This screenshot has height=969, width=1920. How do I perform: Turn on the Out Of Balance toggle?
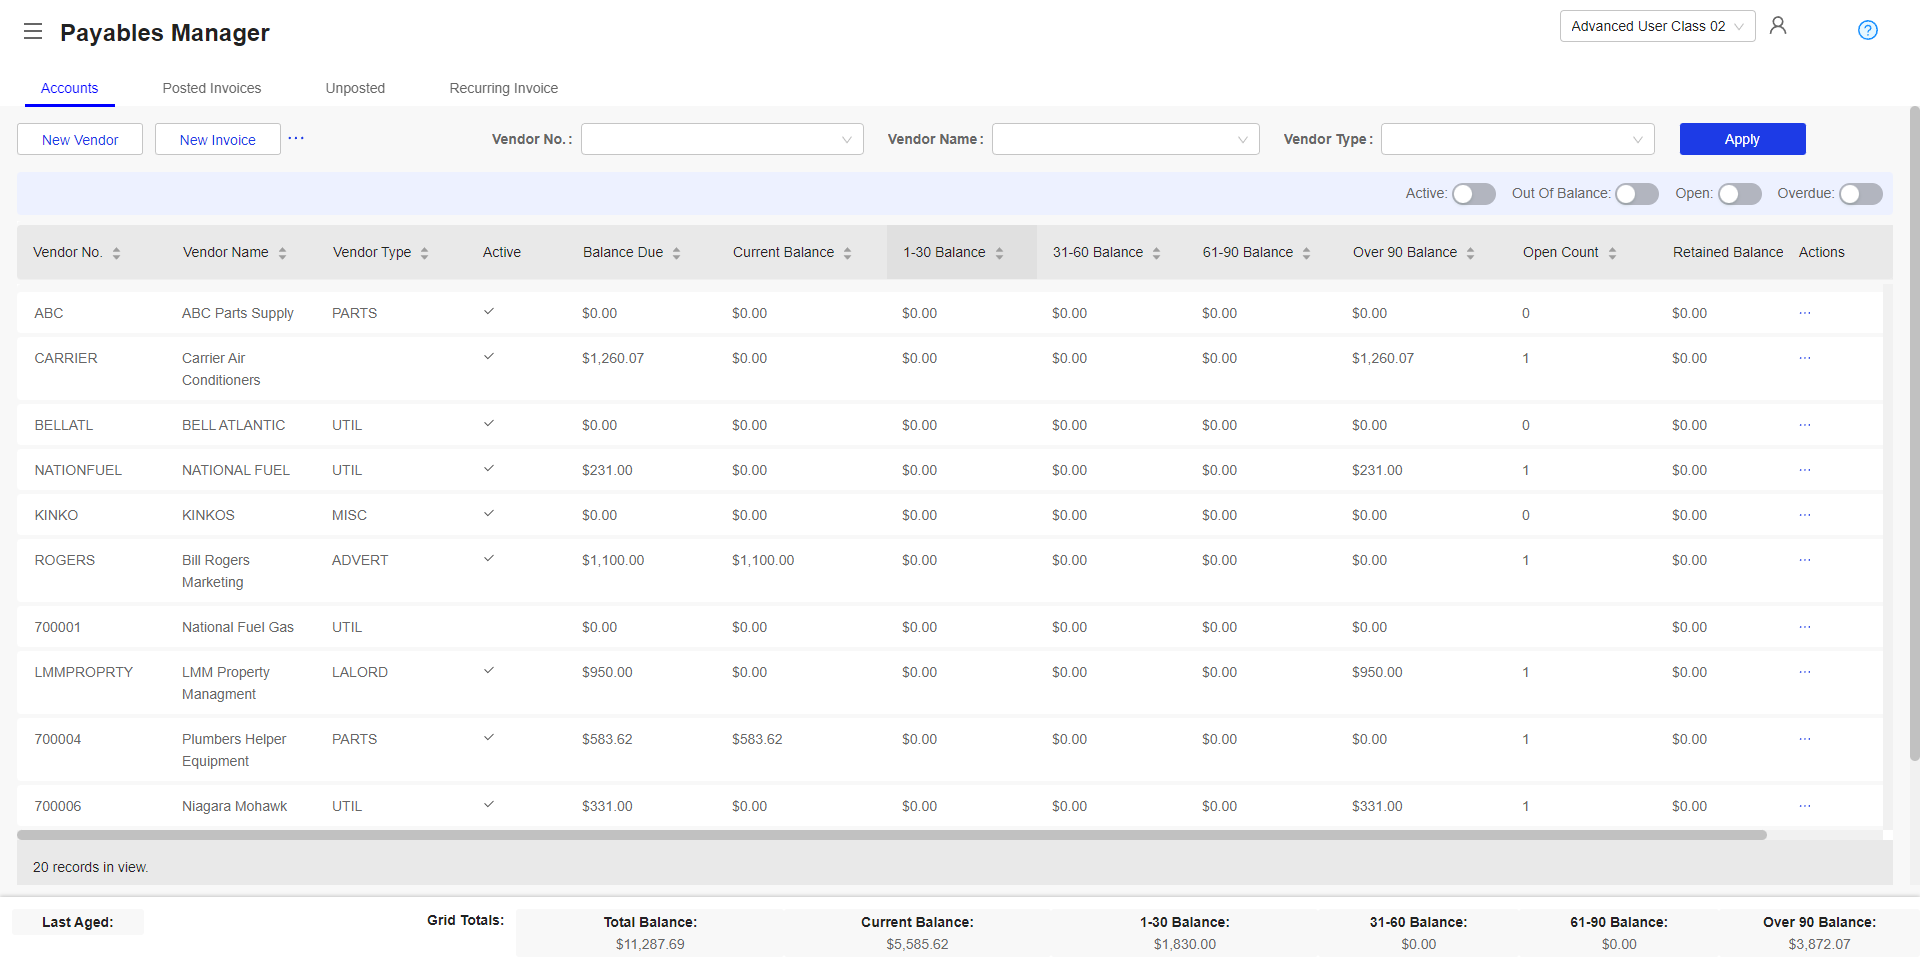[x=1637, y=194]
